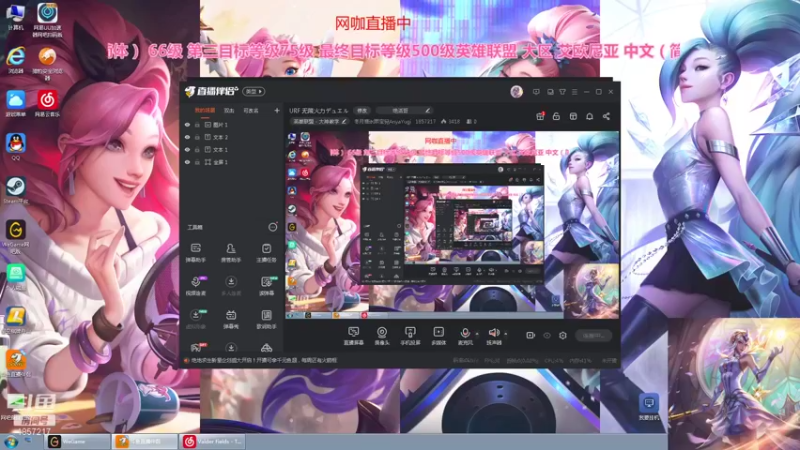Open the mode switch pill beside the logo
800x450 pixels.
point(254,91)
